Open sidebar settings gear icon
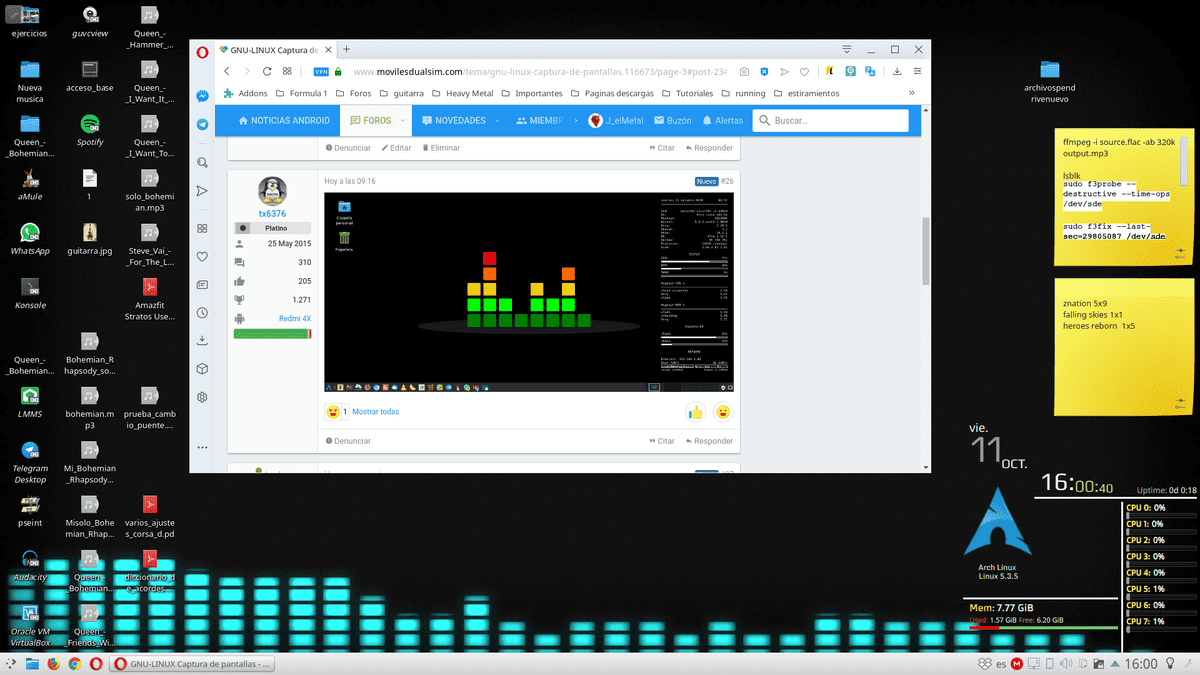 pos(202,397)
